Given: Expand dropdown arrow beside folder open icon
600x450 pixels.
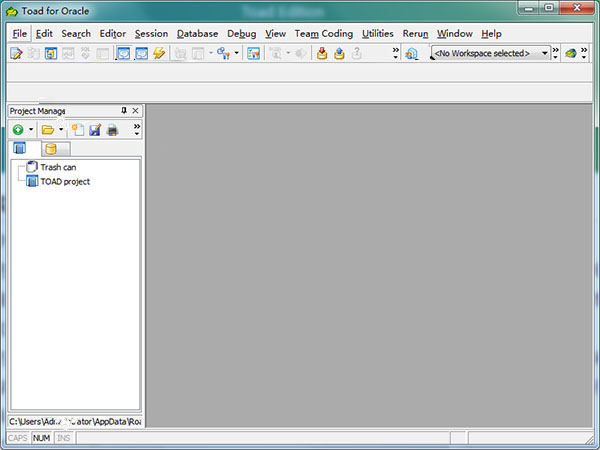Looking at the screenshot, I should pyautogui.click(x=61, y=130).
